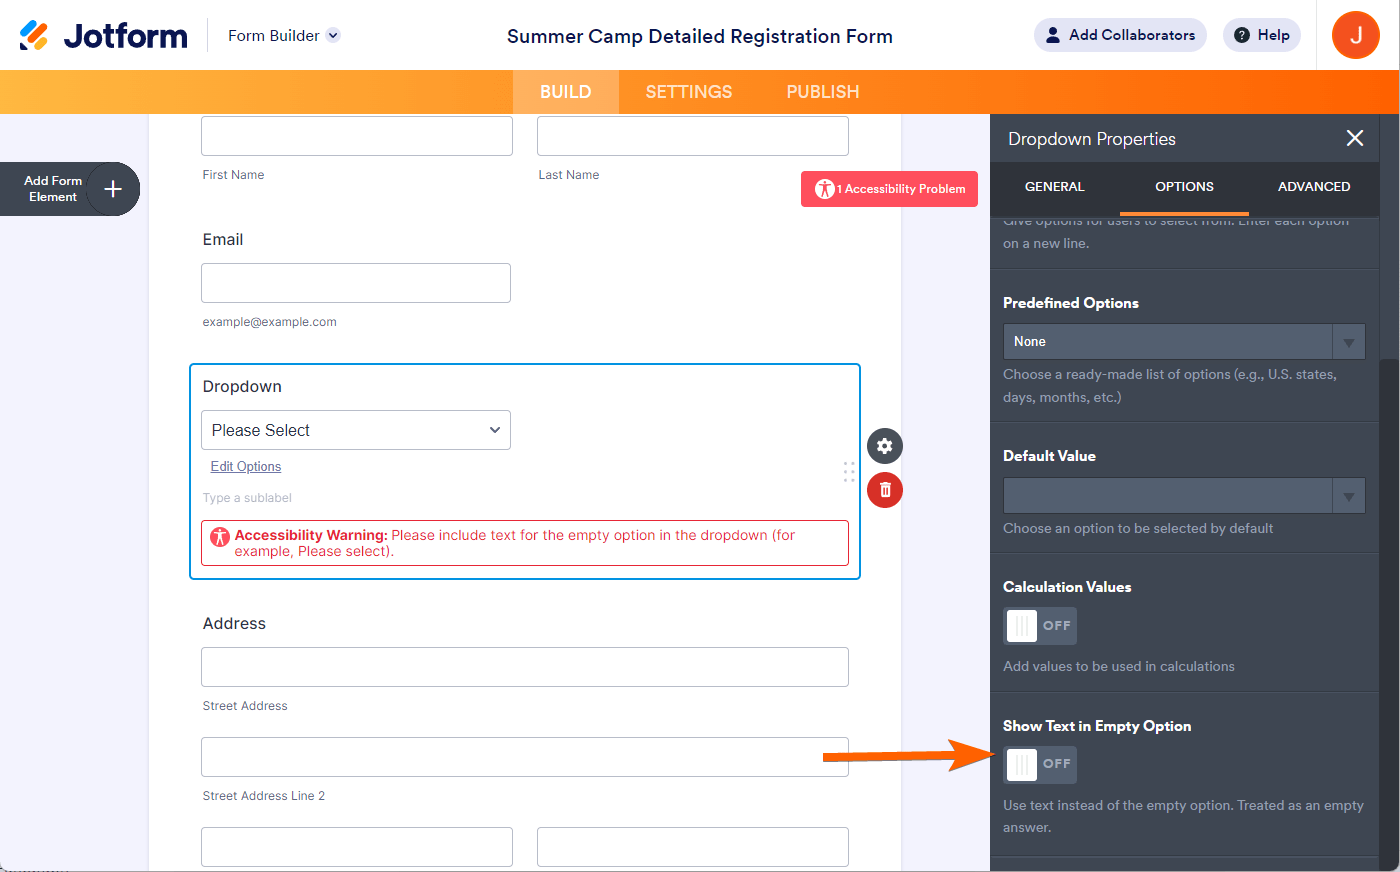Click the Help question mark icon
The height and width of the screenshot is (872, 1400).
(1242, 35)
